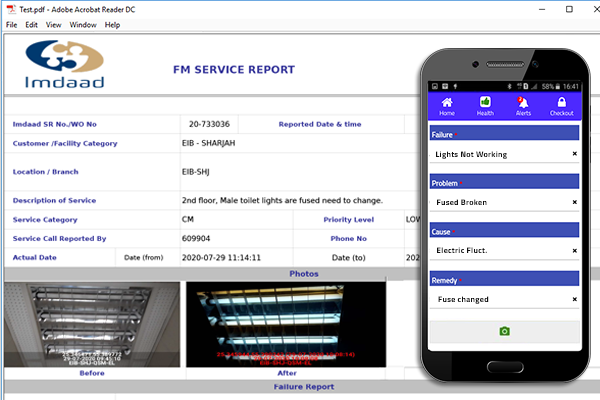Clear the Lights Not Working entry
Viewport: 600px width, 400px height.
[x=574, y=153]
